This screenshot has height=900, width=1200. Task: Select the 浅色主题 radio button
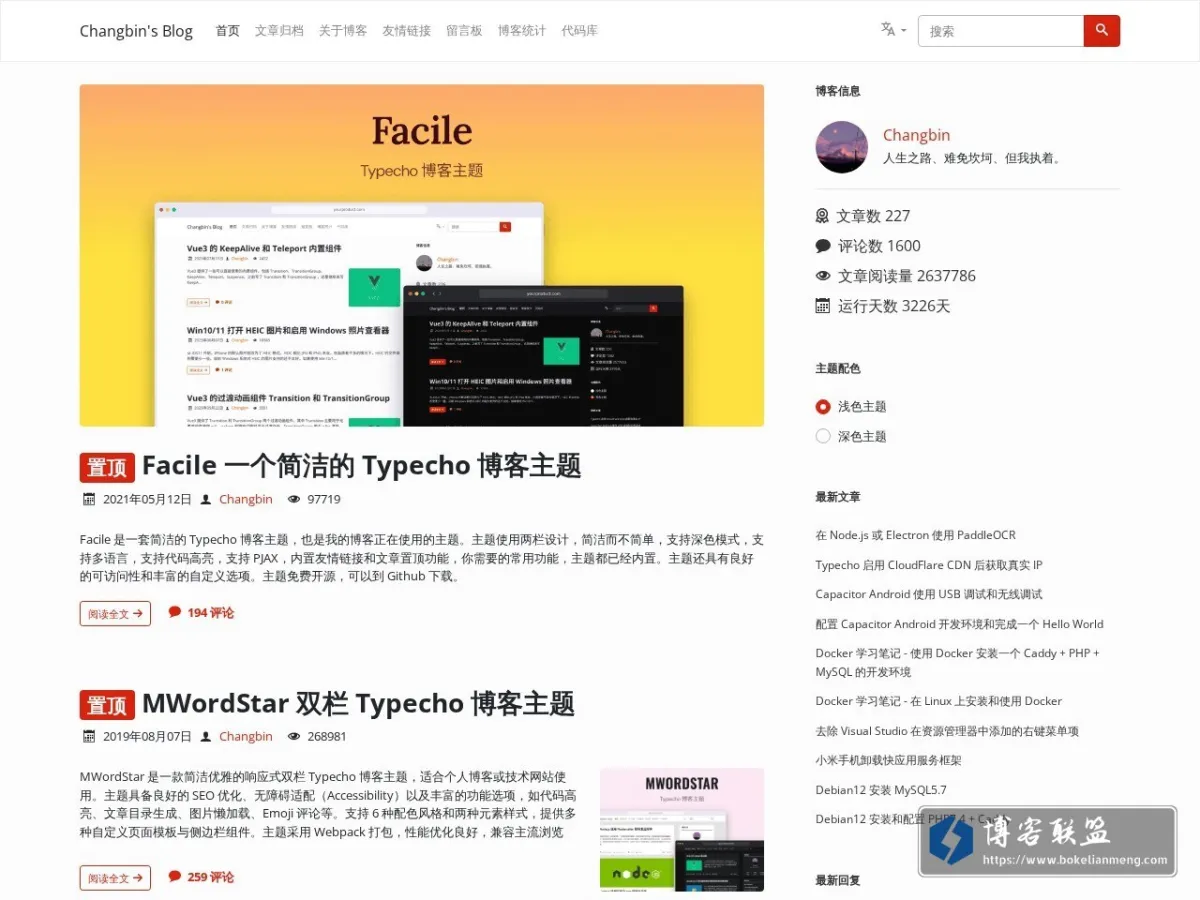tap(823, 406)
